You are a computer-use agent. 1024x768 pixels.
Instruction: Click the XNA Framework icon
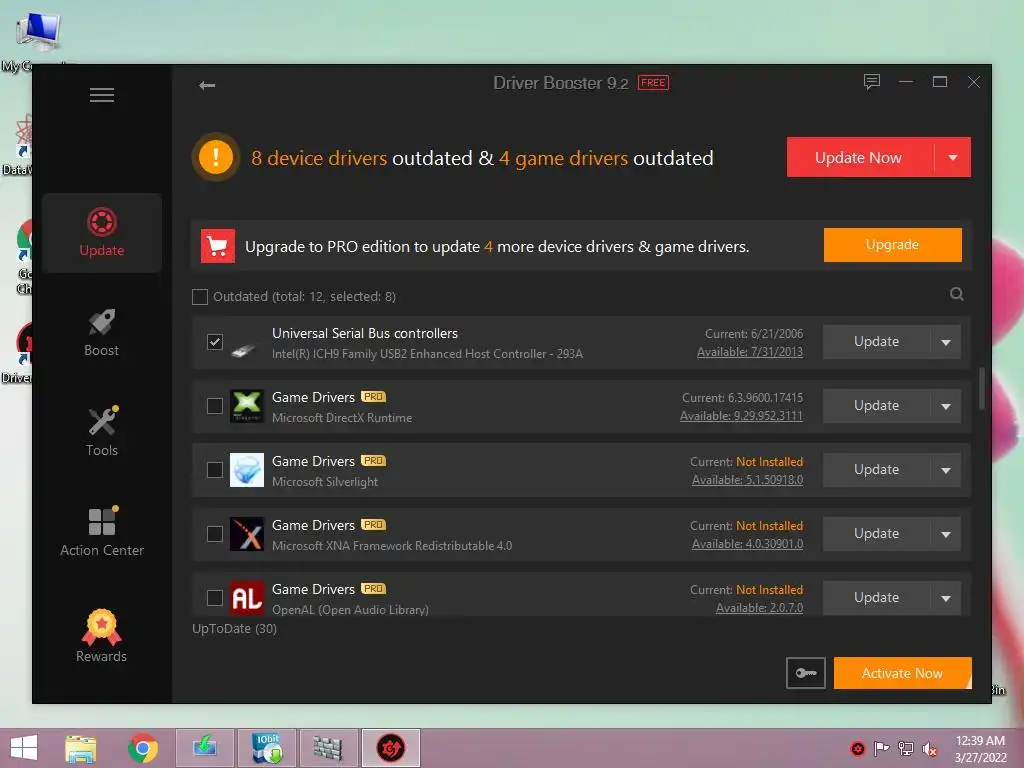point(247,534)
